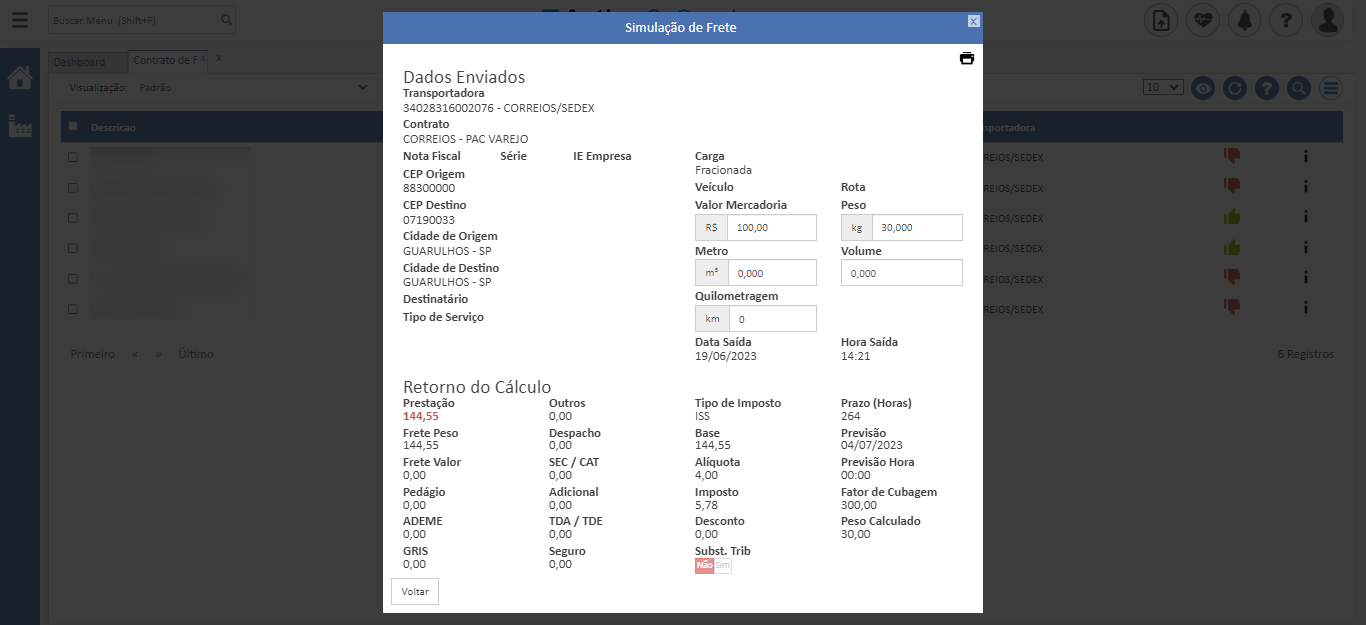Screen dimensions: 1366x625
Task: Switch to the Dashboard tab
Action: point(79,62)
